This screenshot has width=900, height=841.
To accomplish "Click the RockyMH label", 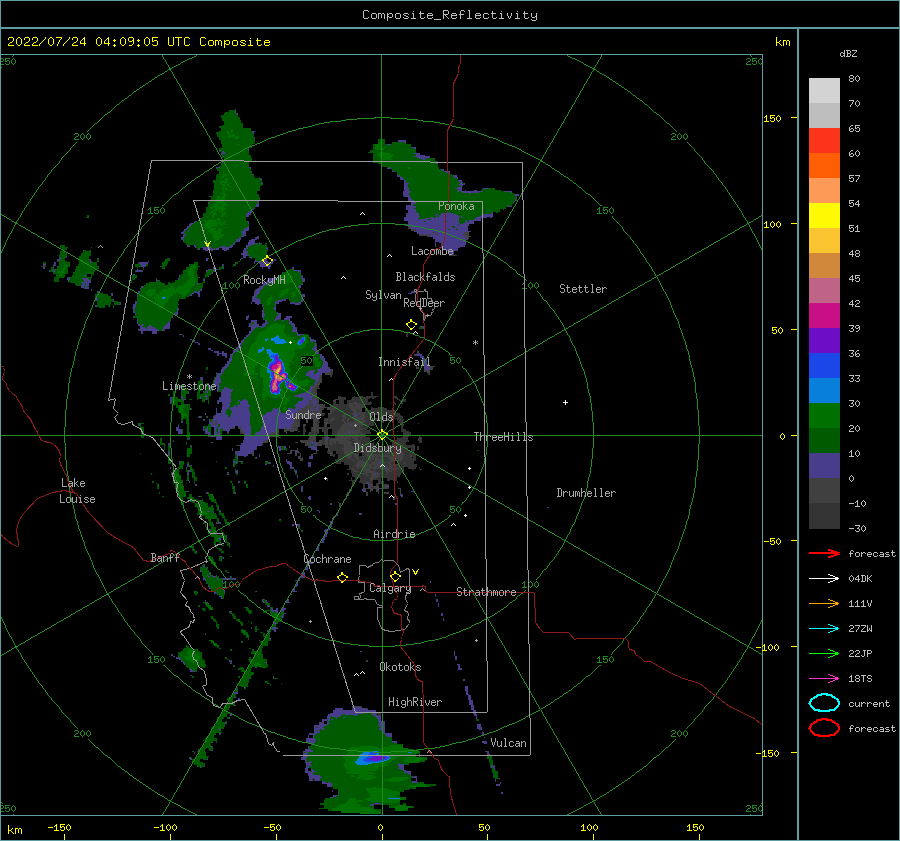I will 264,280.
